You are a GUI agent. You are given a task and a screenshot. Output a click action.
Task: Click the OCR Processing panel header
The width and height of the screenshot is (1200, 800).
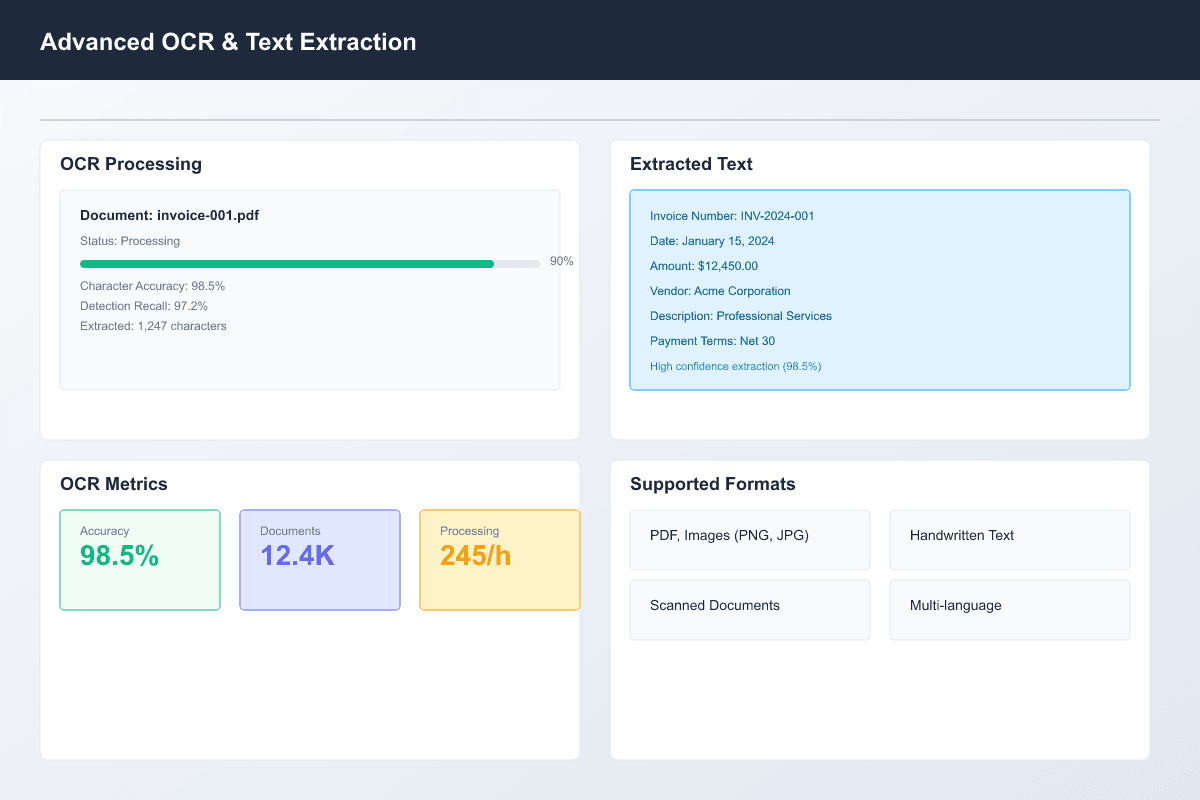[132, 163]
